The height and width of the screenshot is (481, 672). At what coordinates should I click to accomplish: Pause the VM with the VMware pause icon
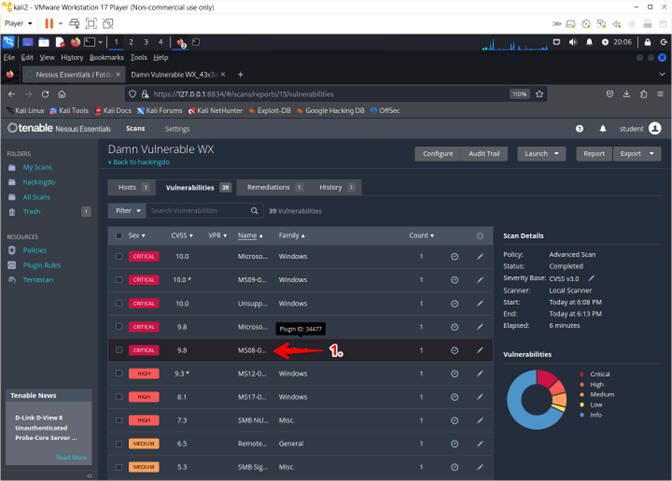[x=49, y=23]
